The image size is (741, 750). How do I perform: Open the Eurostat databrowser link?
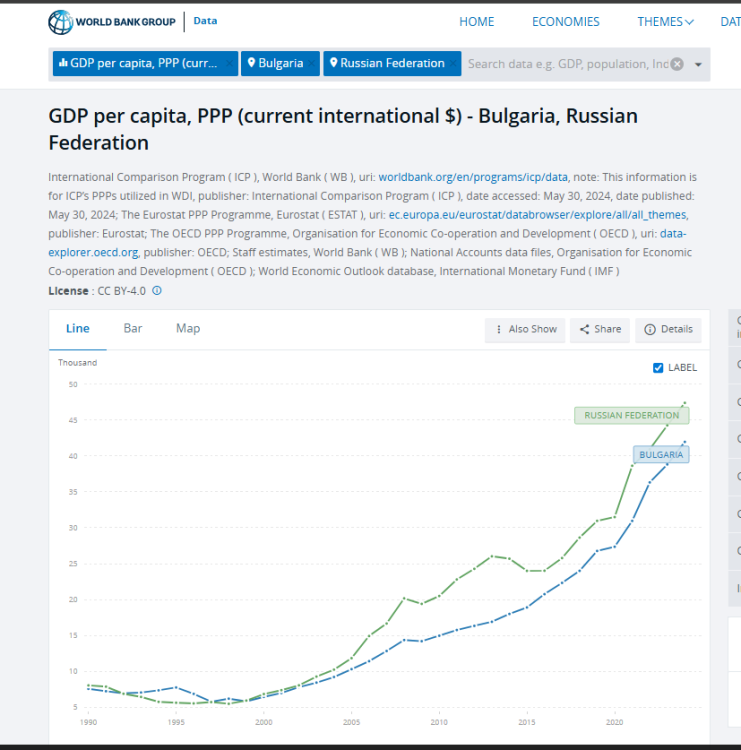click(x=538, y=215)
